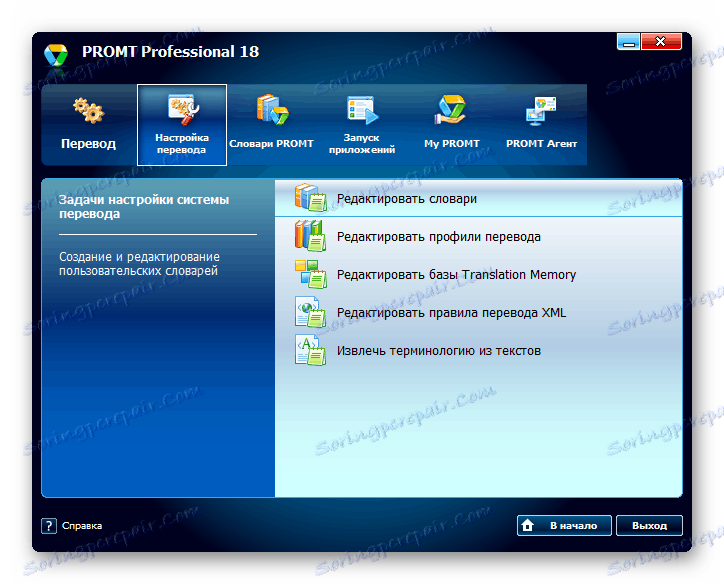
Task: Select Редактировать правила перевода XML
Action: click(478, 313)
